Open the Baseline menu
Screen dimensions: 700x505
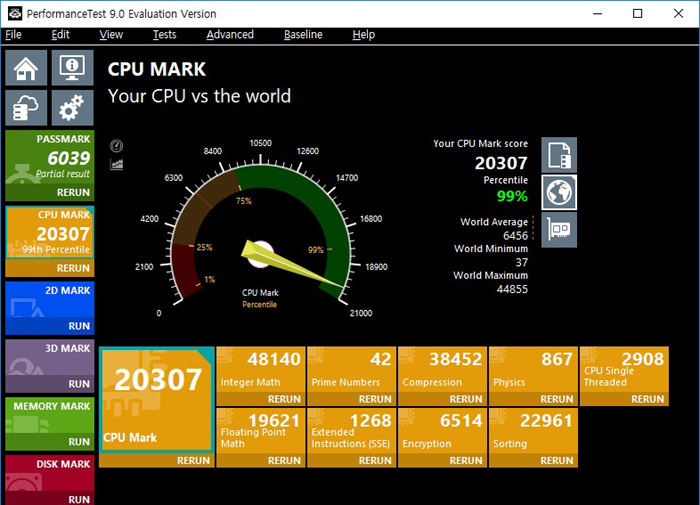click(303, 35)
